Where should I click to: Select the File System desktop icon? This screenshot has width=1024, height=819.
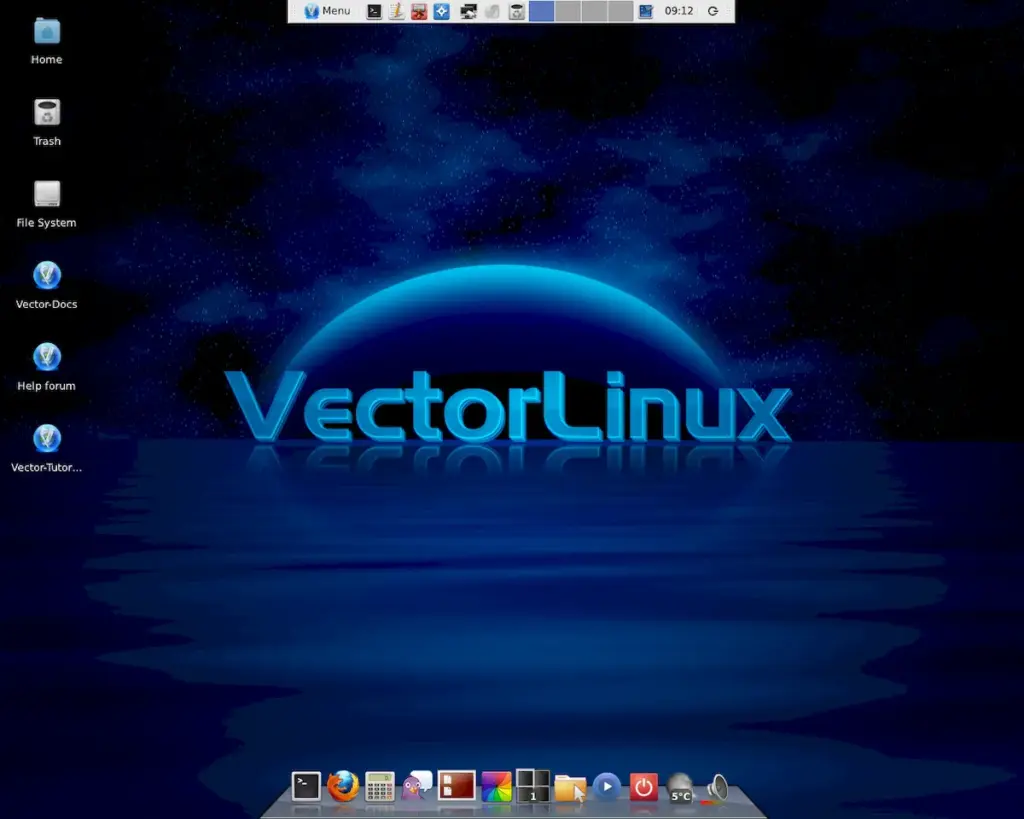coord(46,204)
